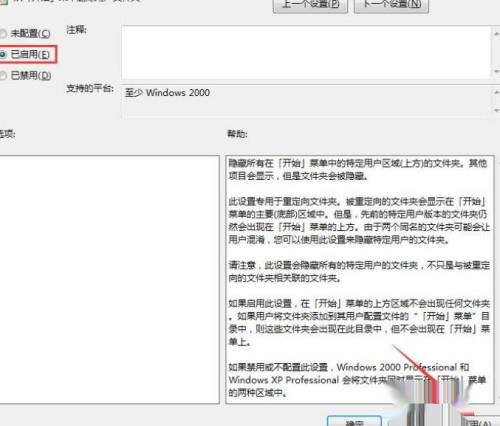Viewport: 500px width, 426px height.
Task: Click help paragraph starting 隐藏所有在「开始」菜单
Action: (358, 170)
